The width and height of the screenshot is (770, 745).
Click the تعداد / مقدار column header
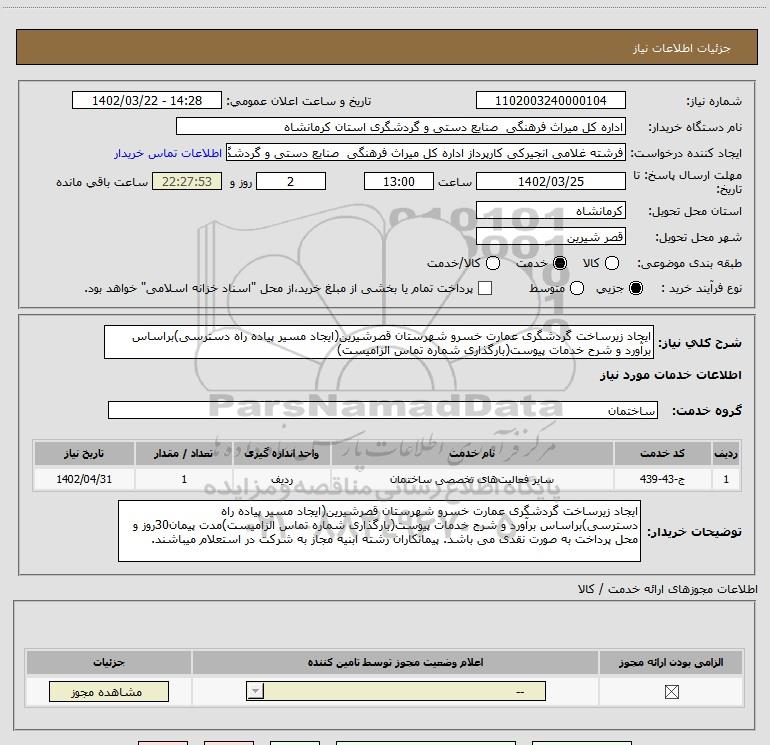tap(184, 453)
